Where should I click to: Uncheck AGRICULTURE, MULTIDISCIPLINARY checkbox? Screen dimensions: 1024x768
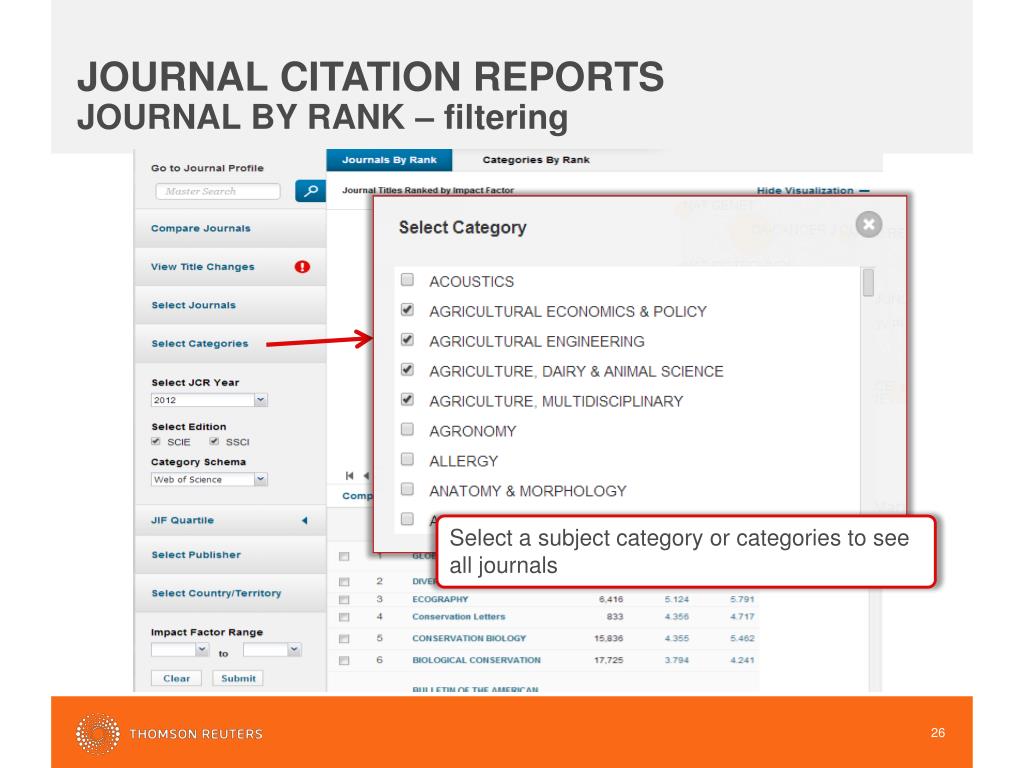(407, 399)
